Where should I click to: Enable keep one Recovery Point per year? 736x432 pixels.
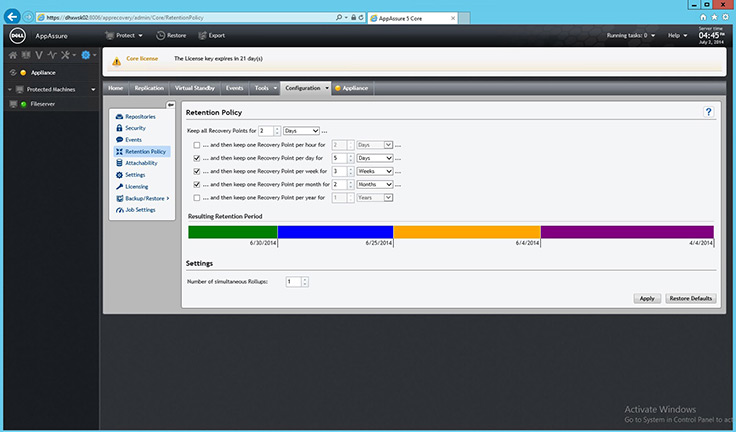click(x=197, y=198)
